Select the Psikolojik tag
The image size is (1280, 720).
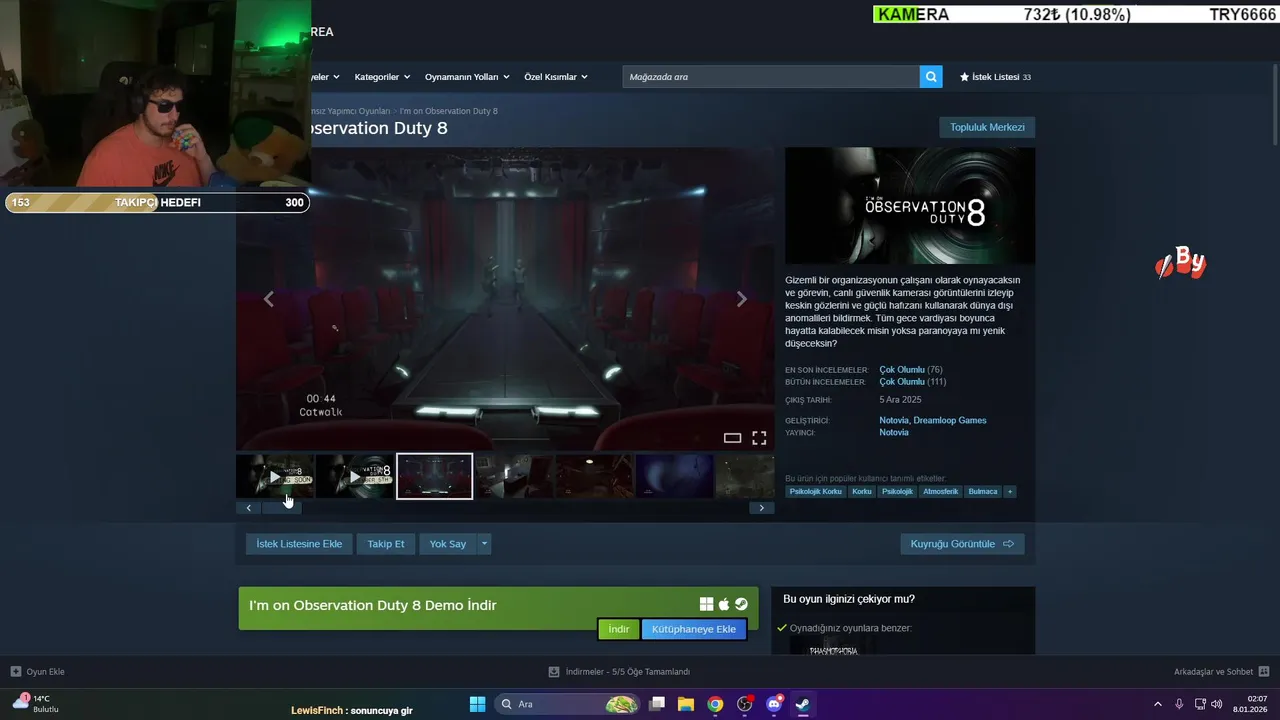click(x=897, y=492)
